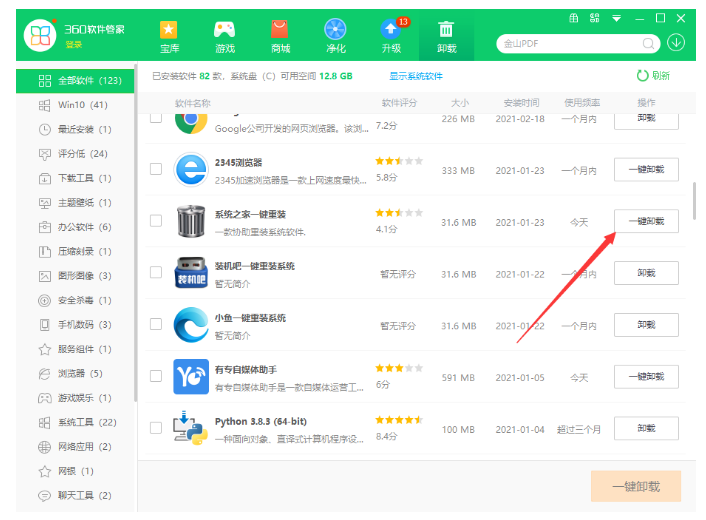This screenshot has width=706, height=520.
Task: Click the magnifier search icon
Action: click(650, 43)
